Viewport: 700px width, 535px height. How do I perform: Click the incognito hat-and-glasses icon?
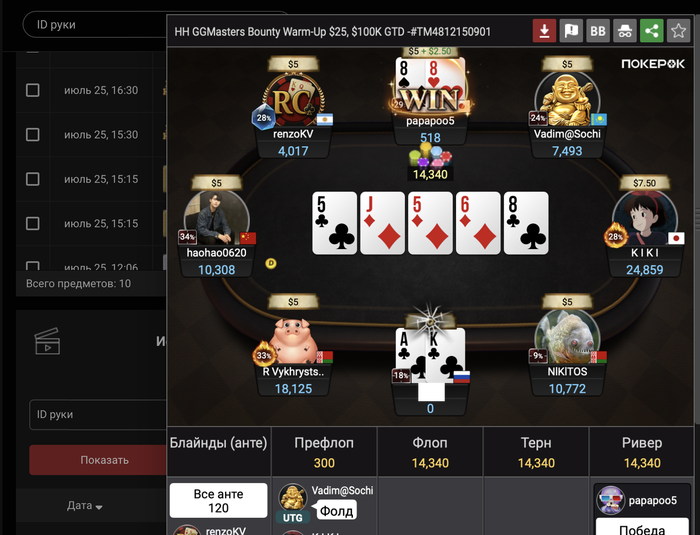625,31
